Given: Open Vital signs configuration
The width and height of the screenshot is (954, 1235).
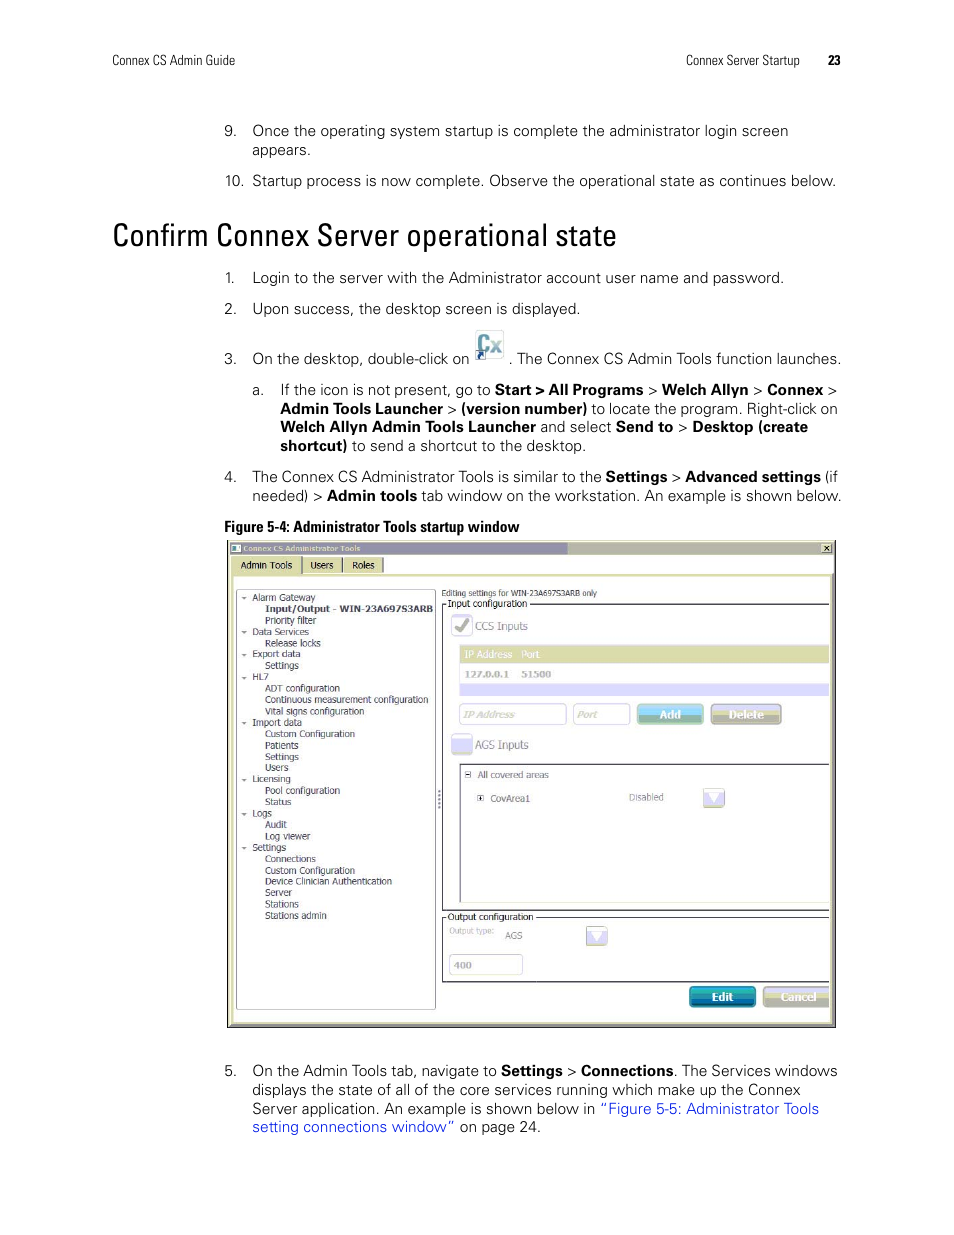Looking at the screenshot, I should point(314,711).
